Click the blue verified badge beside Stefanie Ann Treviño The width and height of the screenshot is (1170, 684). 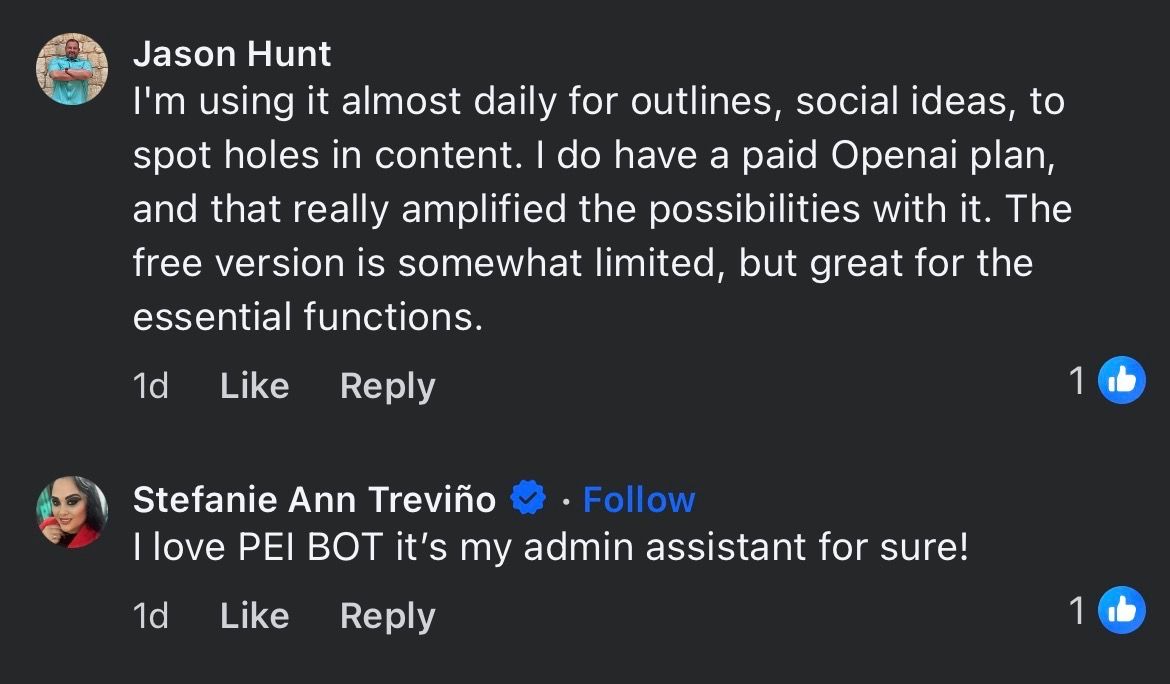click(x=528, y=498)
